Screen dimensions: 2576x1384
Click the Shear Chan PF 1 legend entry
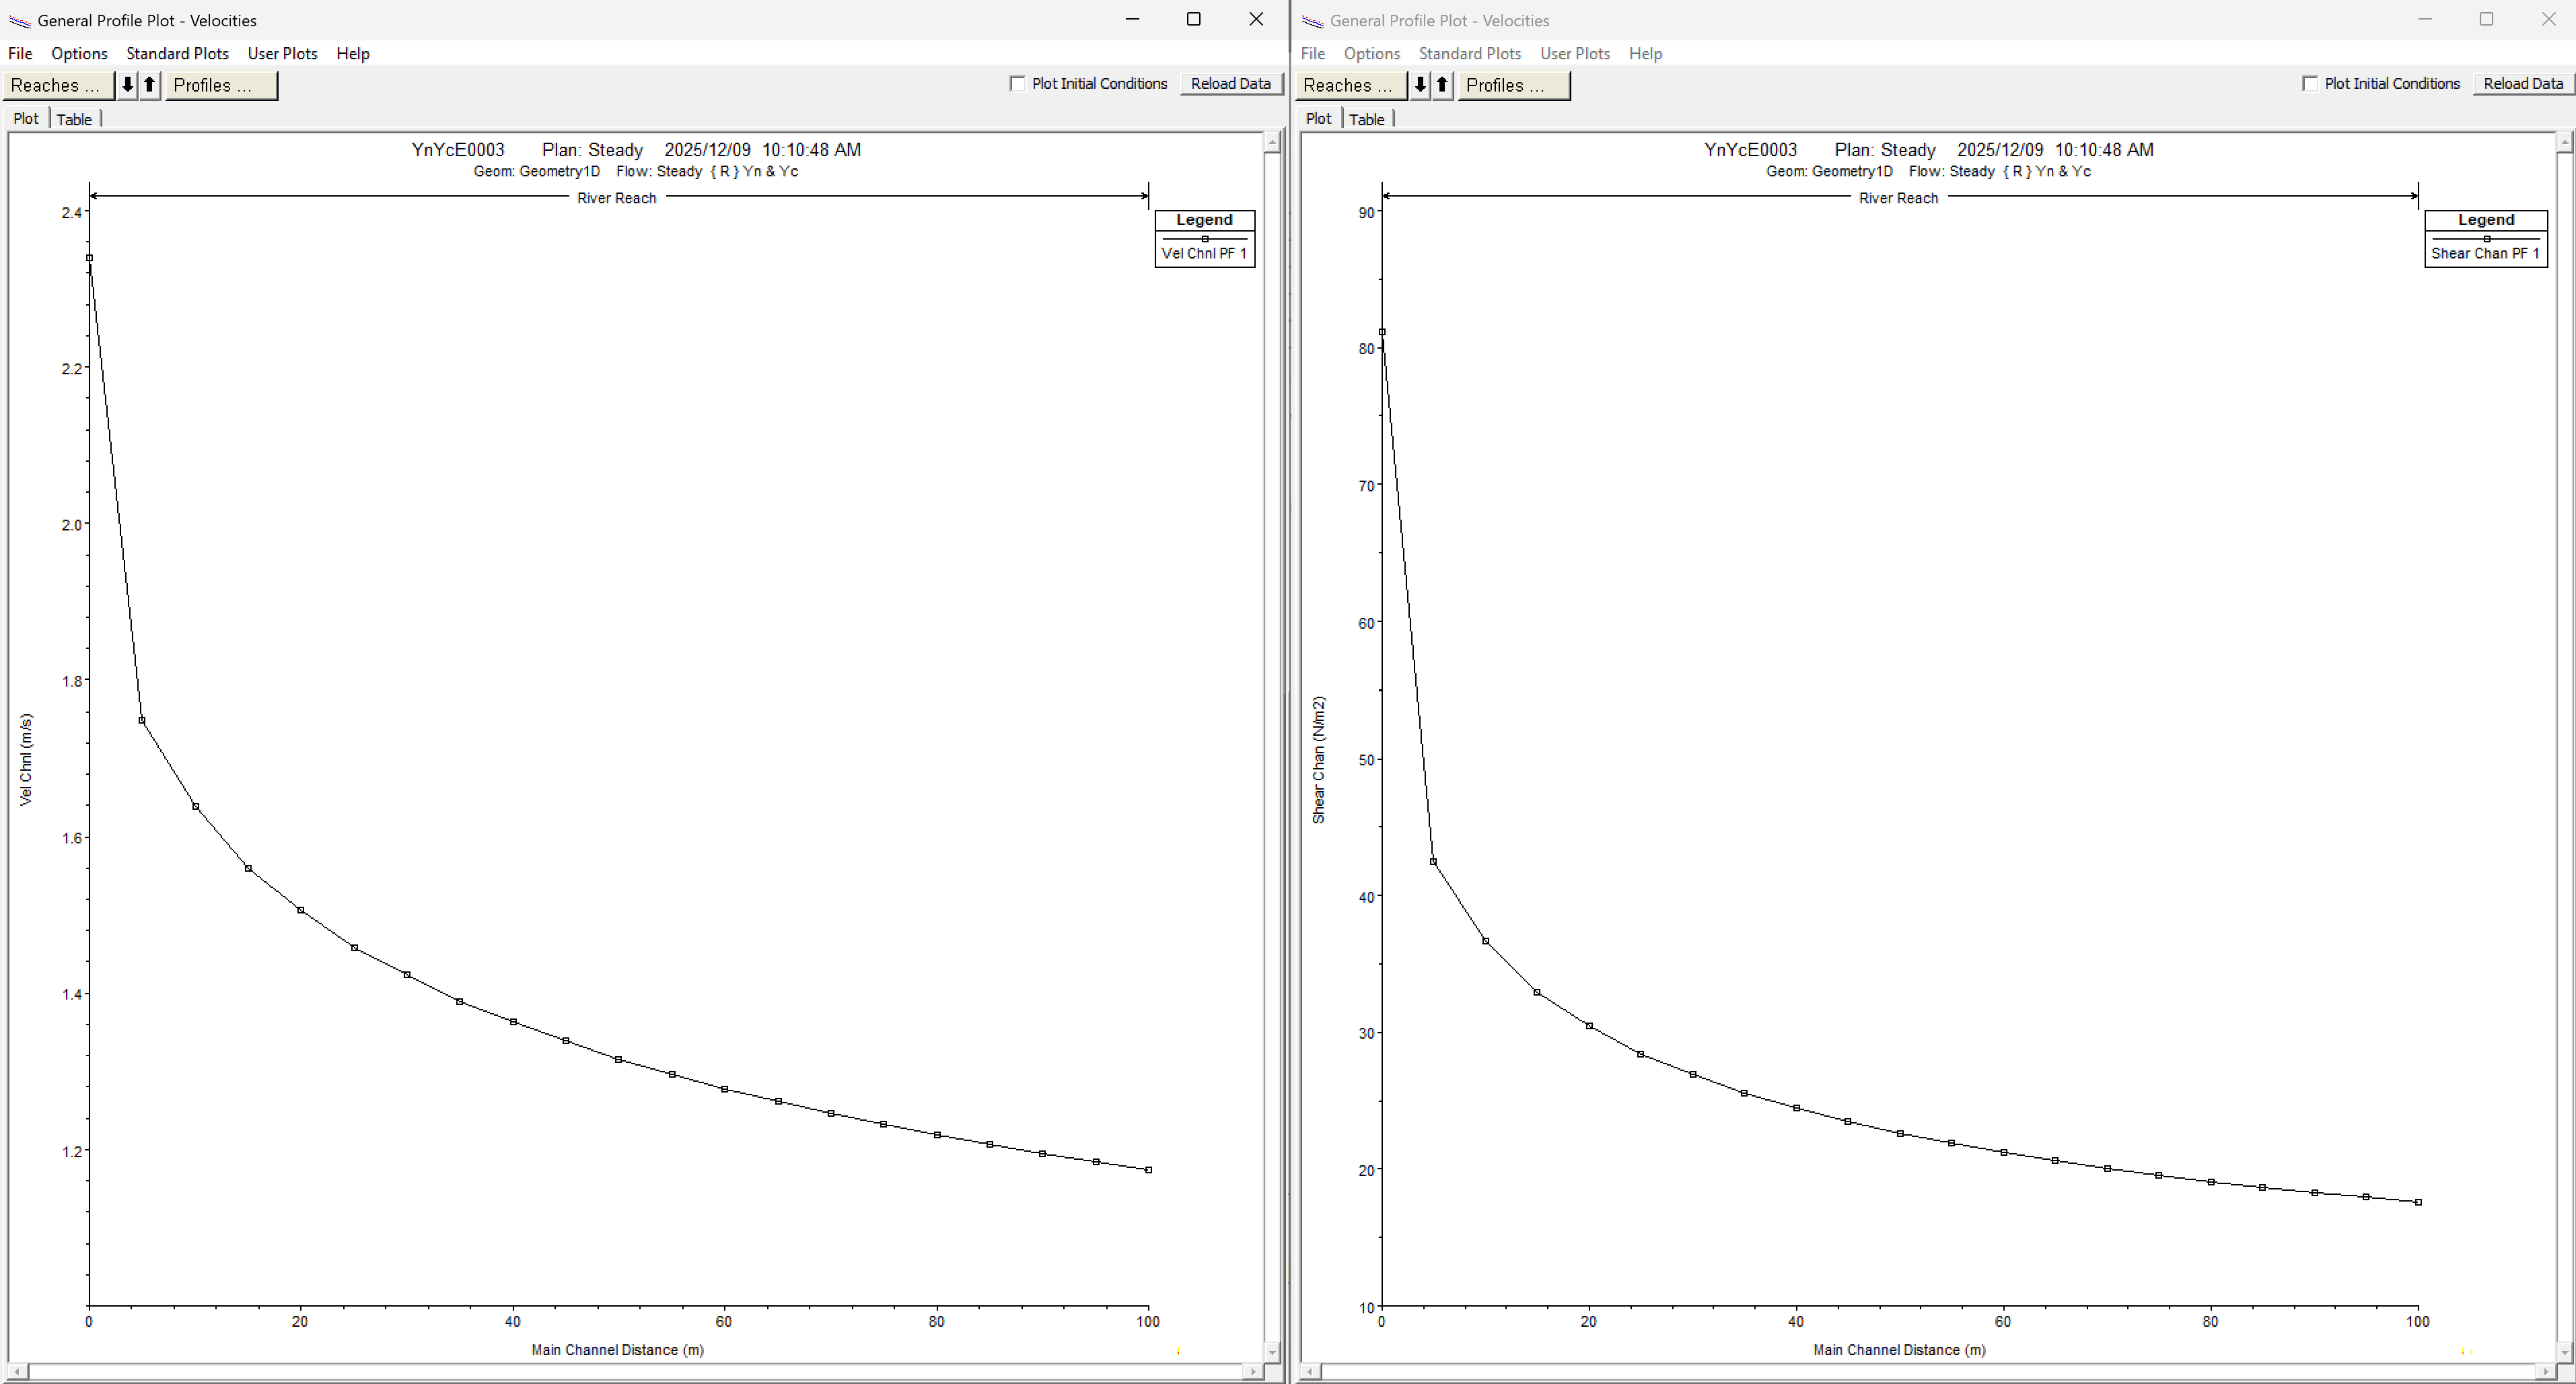pyautogui.click(x=2485, y=253)
